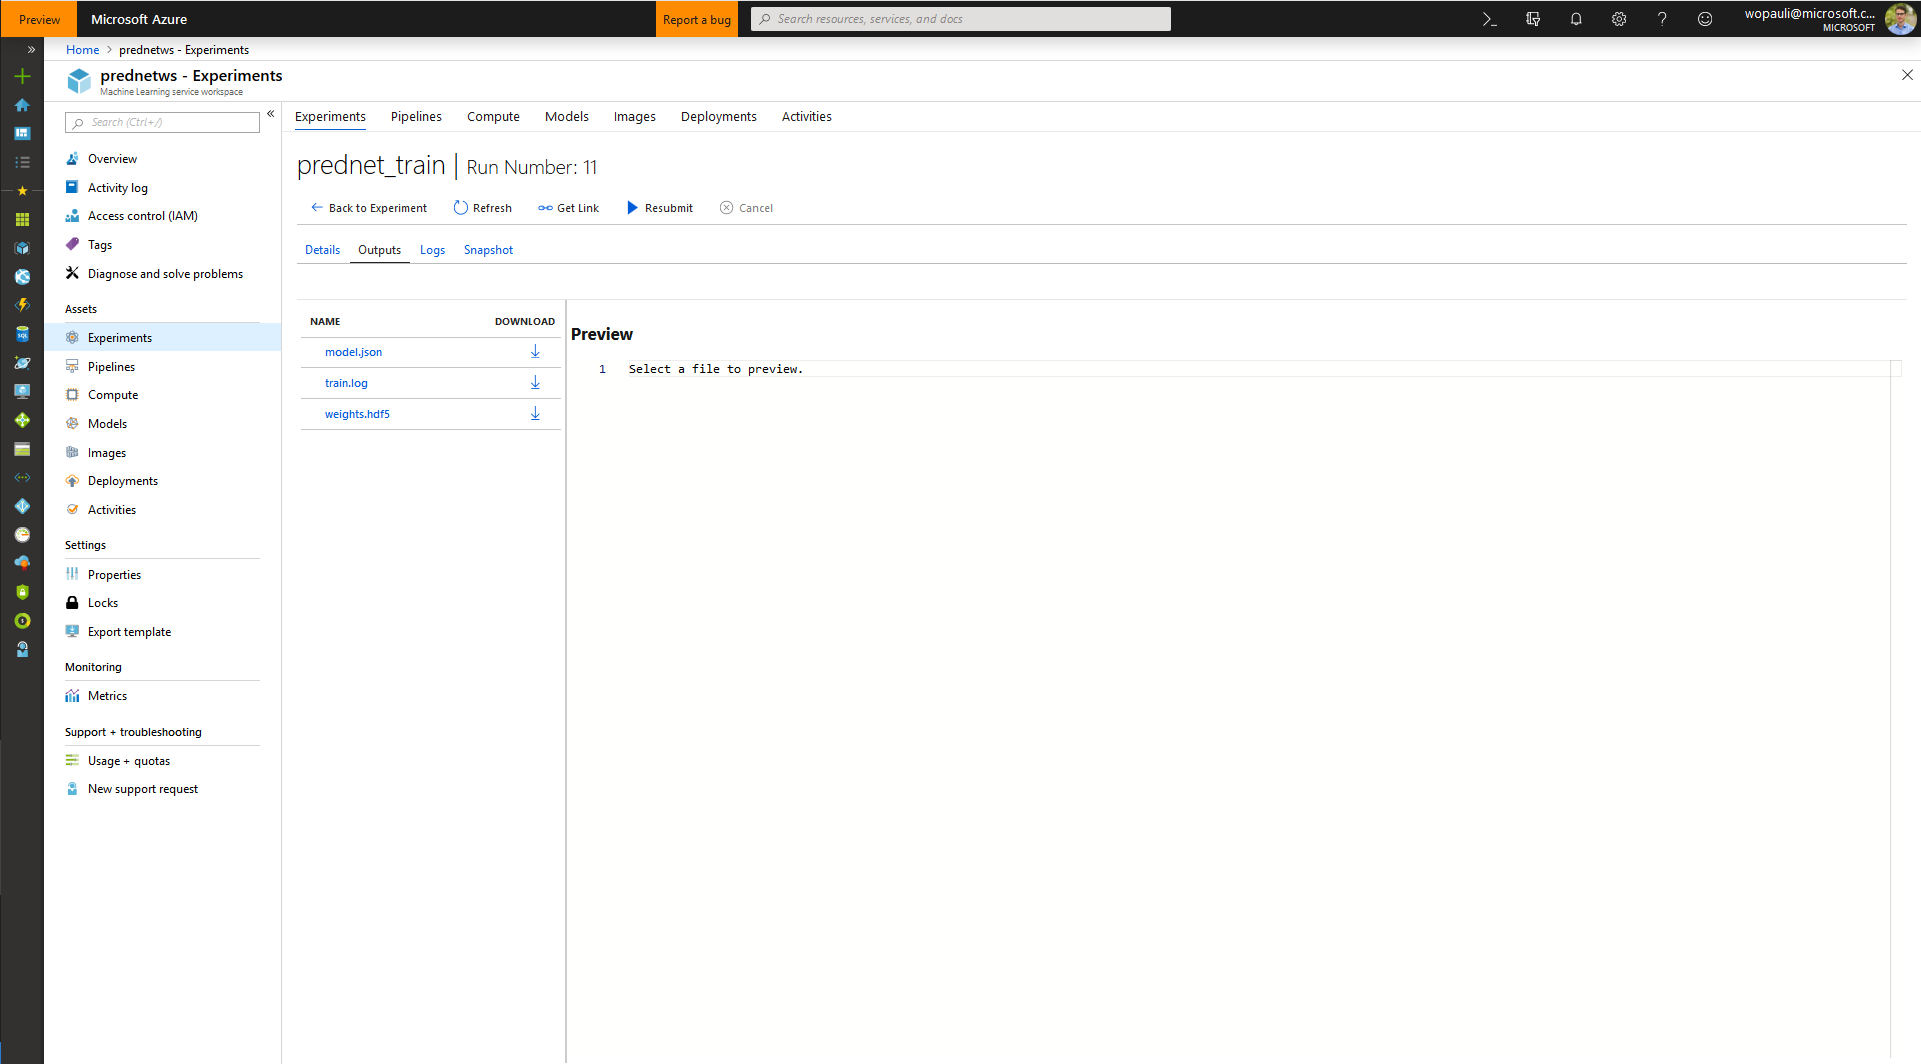Open the Cloud Shell terminal icon
The width and height of the screenshot is (1921, 1064).
(1489, 18)
